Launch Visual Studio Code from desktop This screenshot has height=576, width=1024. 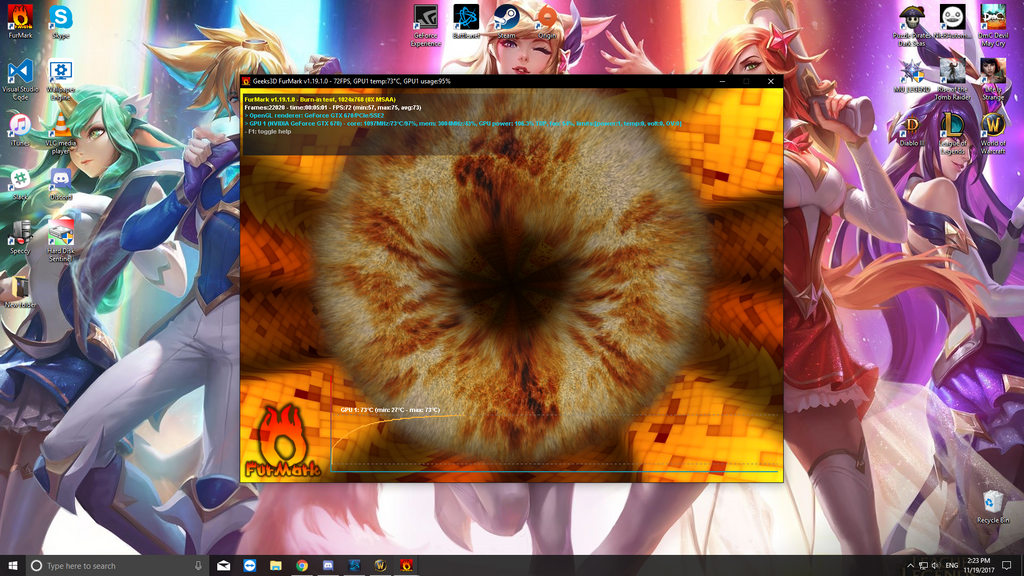20,80
